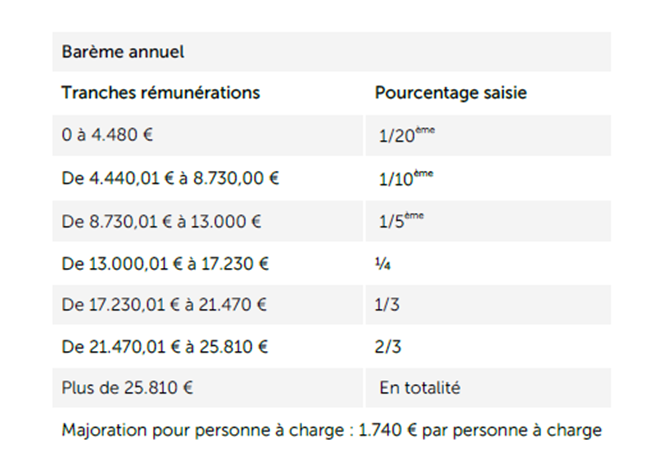Click the 1/3 percentage cell
The image size is (652, 460).
click(x=386, y=303)
